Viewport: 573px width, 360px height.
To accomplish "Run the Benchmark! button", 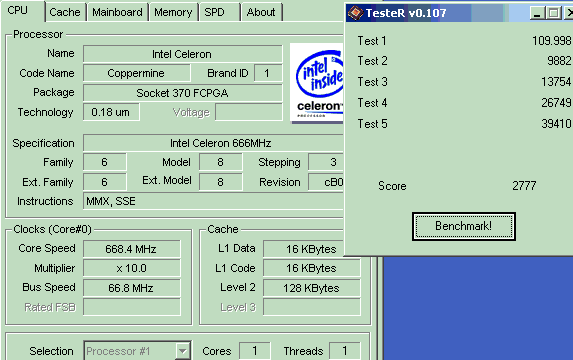I will click(464, 226).
